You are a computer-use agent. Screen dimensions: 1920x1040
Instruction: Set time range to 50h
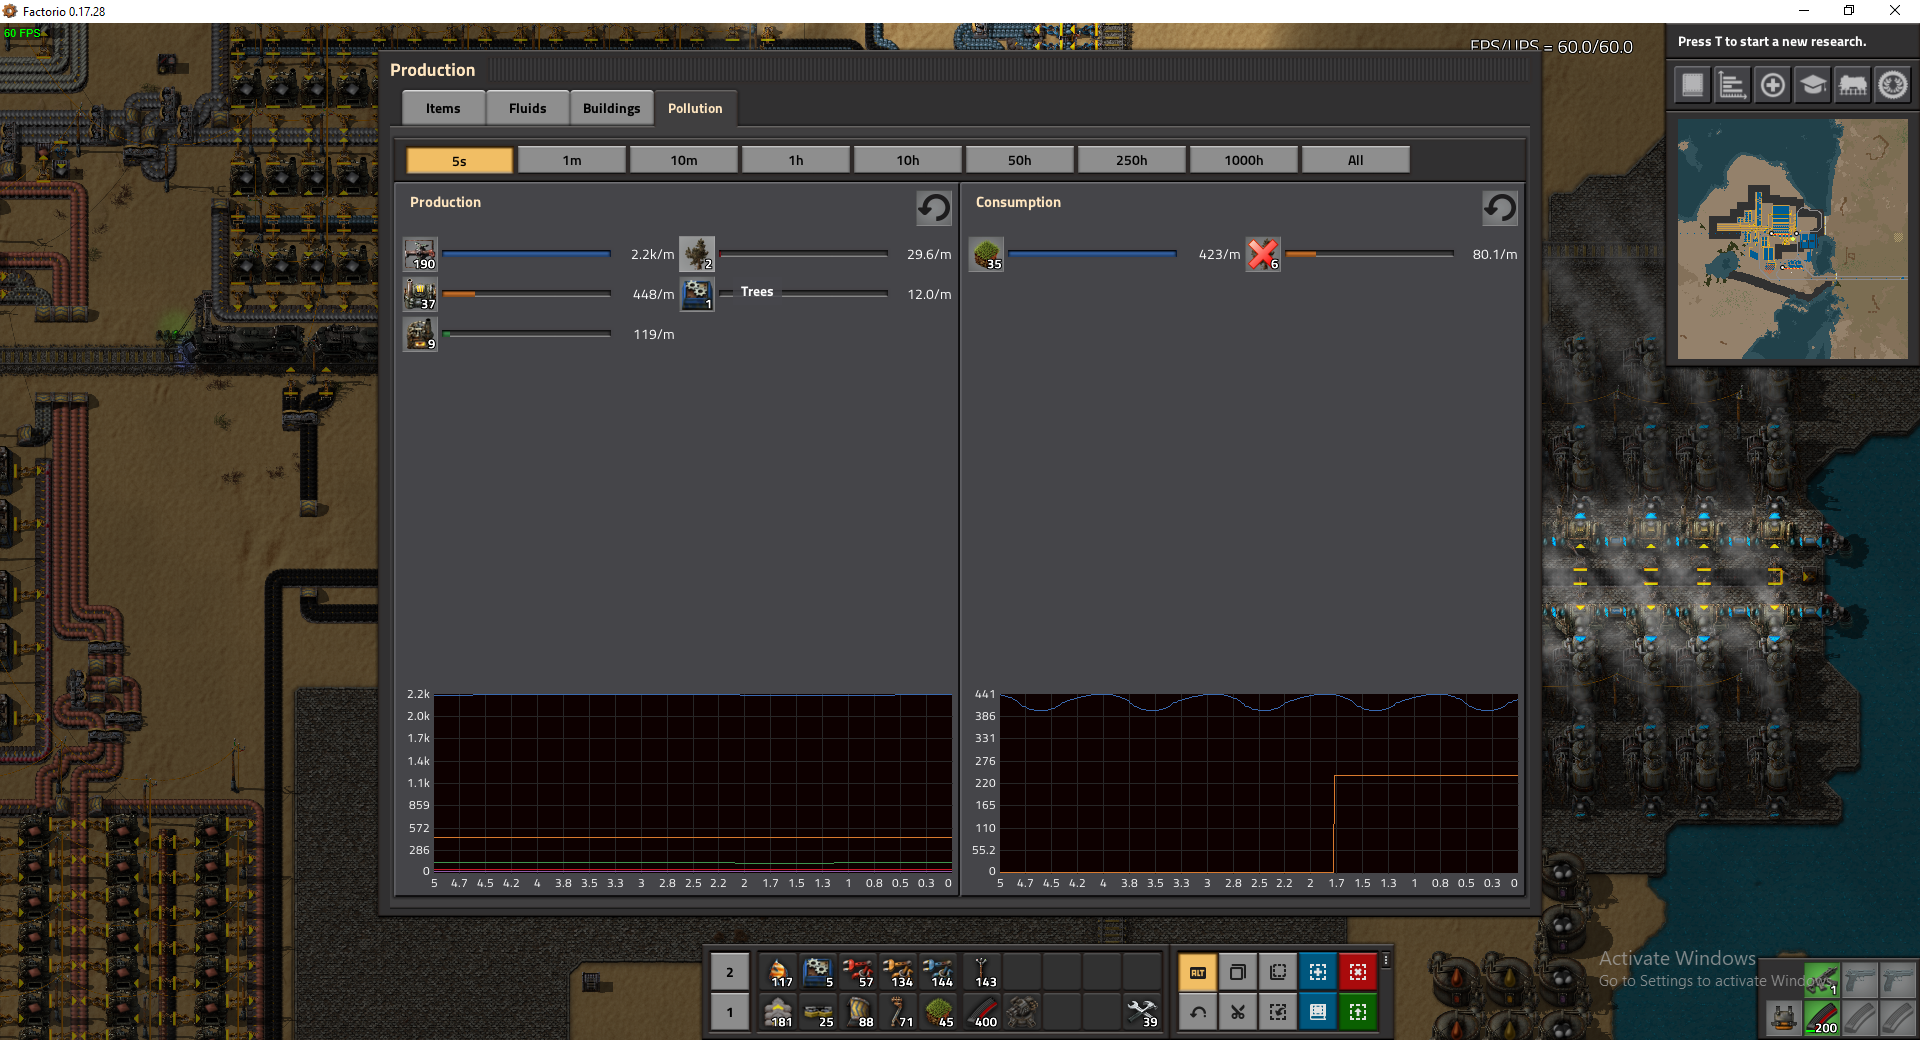1020,160
